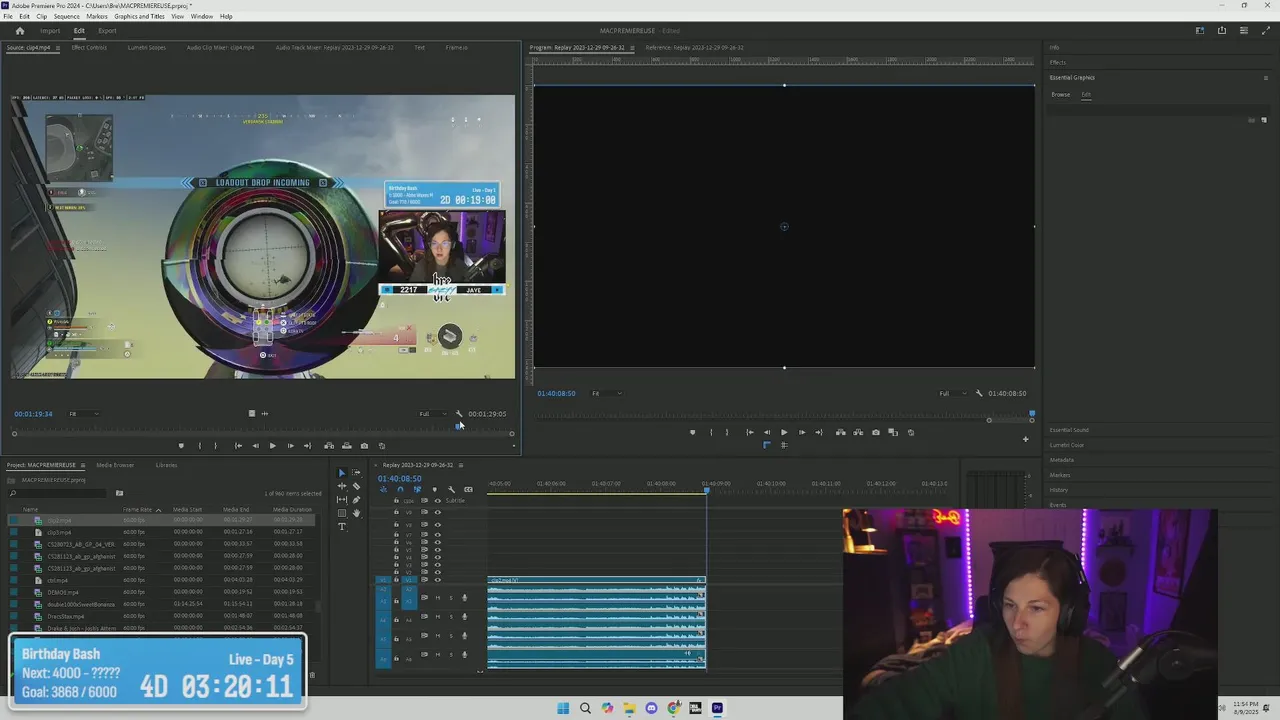Select the Rectangle tool
This screenshot has width=1280, height=720.
tap(342, 513)
